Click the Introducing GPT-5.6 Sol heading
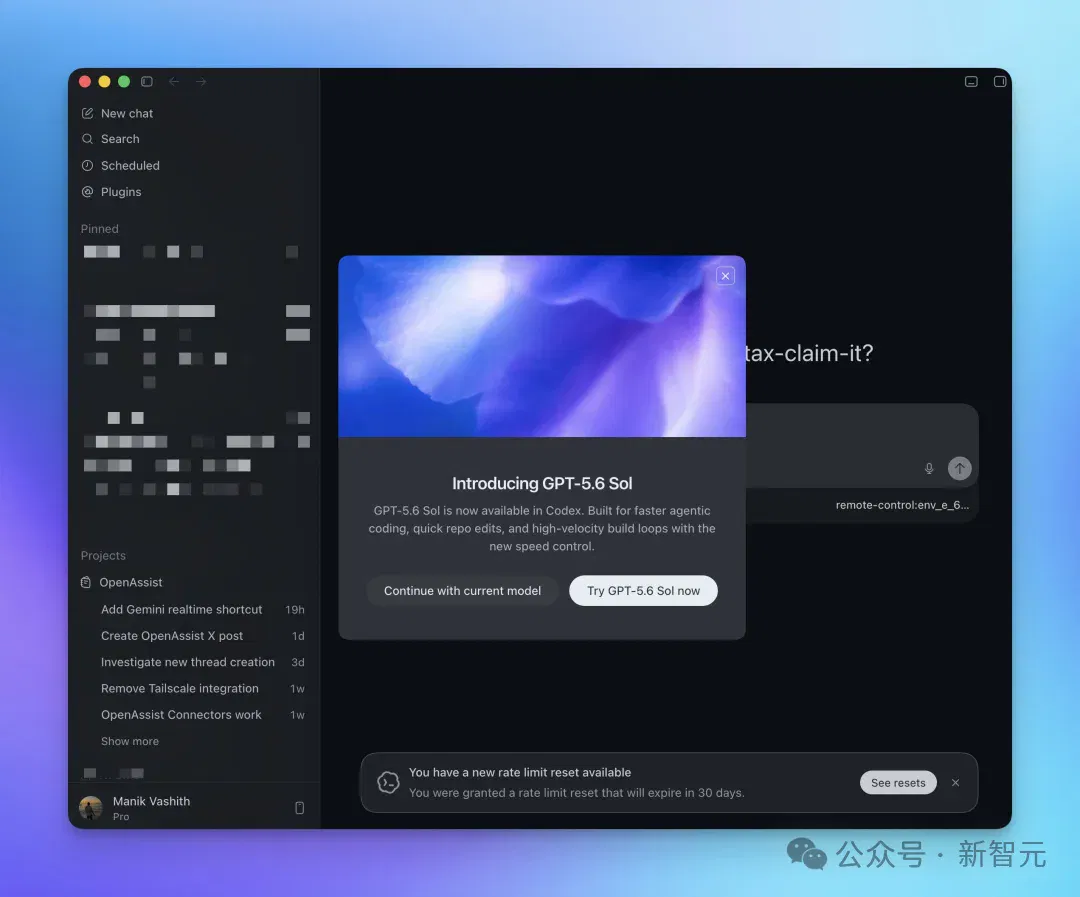Screen dimensions: 1080x897 tap(542, 484)
